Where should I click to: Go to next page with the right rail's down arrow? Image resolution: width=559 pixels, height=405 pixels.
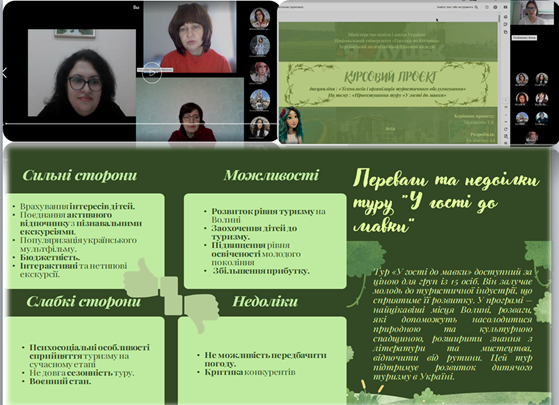click(506, 122)
